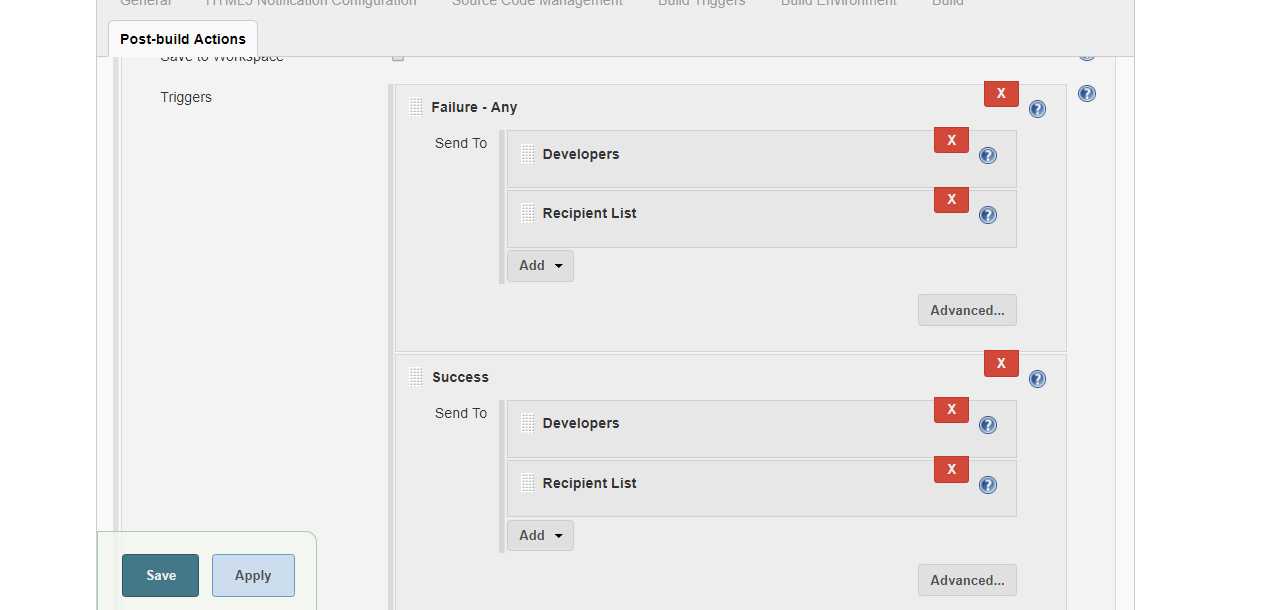Remove Developers from the Failure - Any recipients

(x=951, y=140)
